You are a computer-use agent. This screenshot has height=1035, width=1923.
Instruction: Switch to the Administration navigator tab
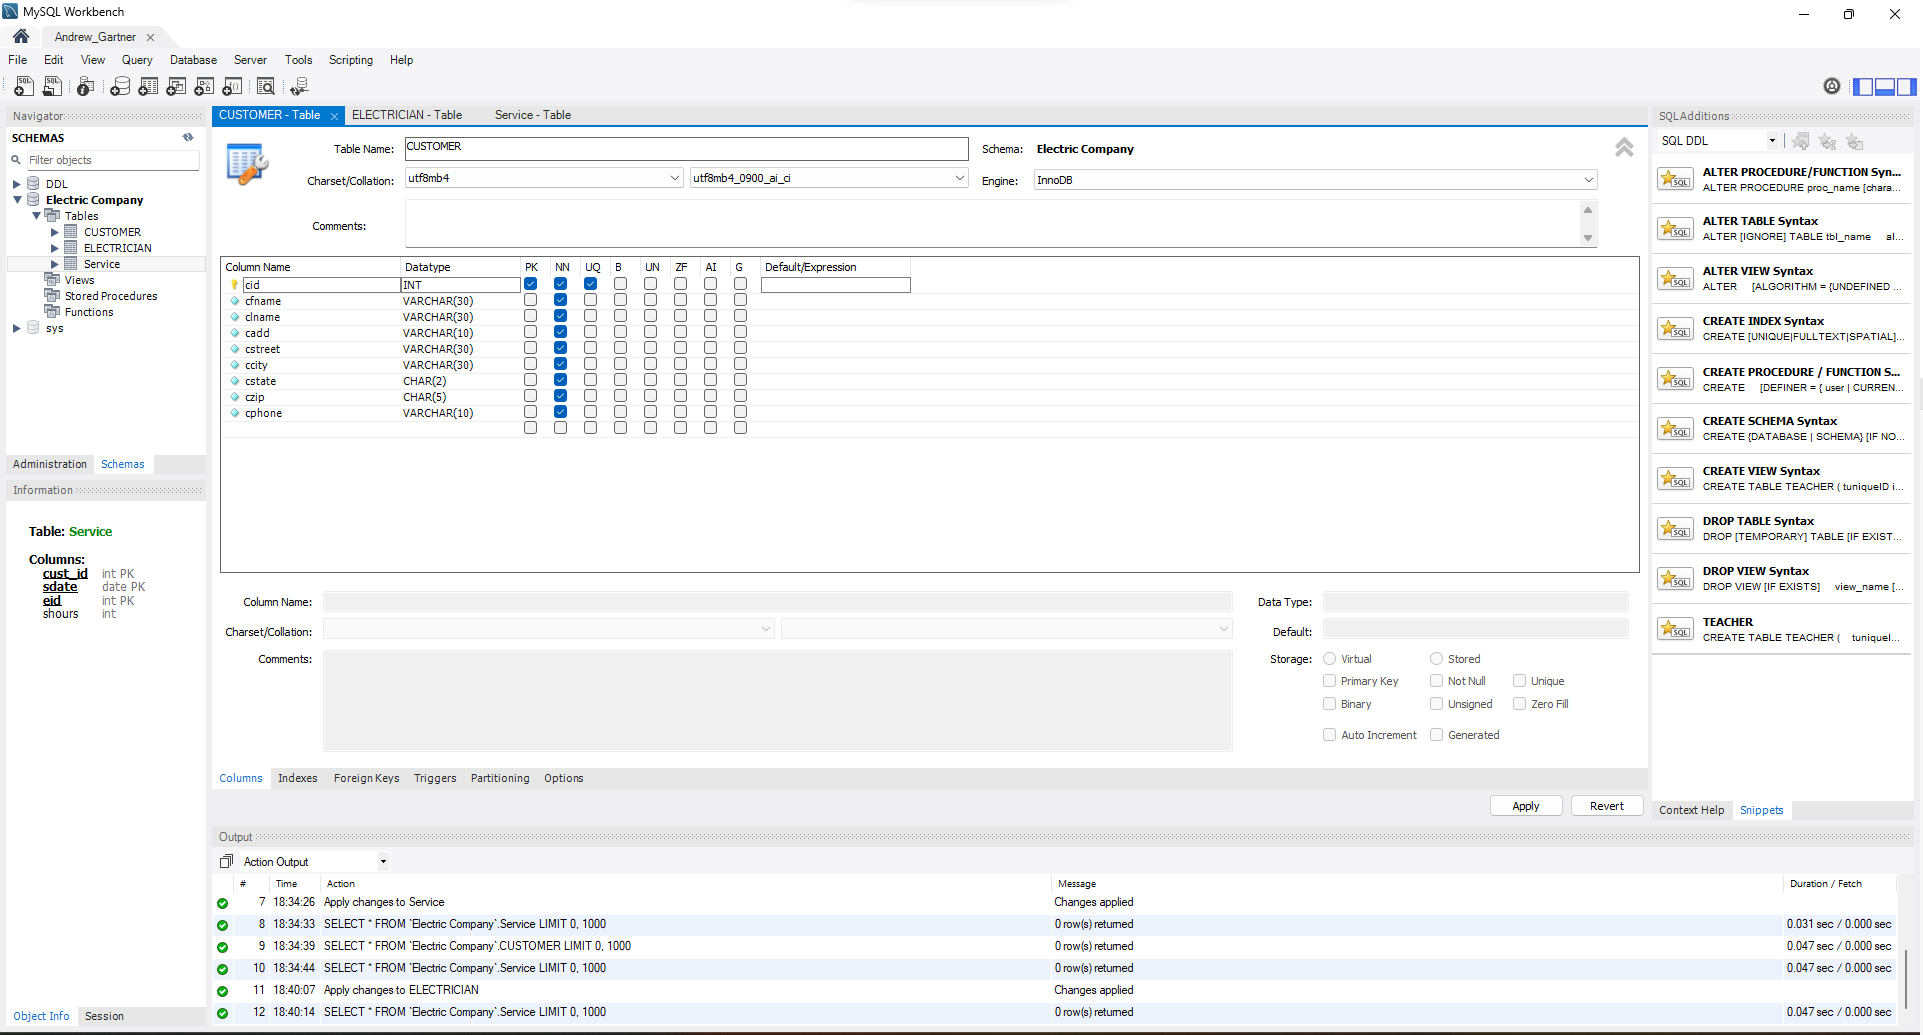tap(50, 464)
